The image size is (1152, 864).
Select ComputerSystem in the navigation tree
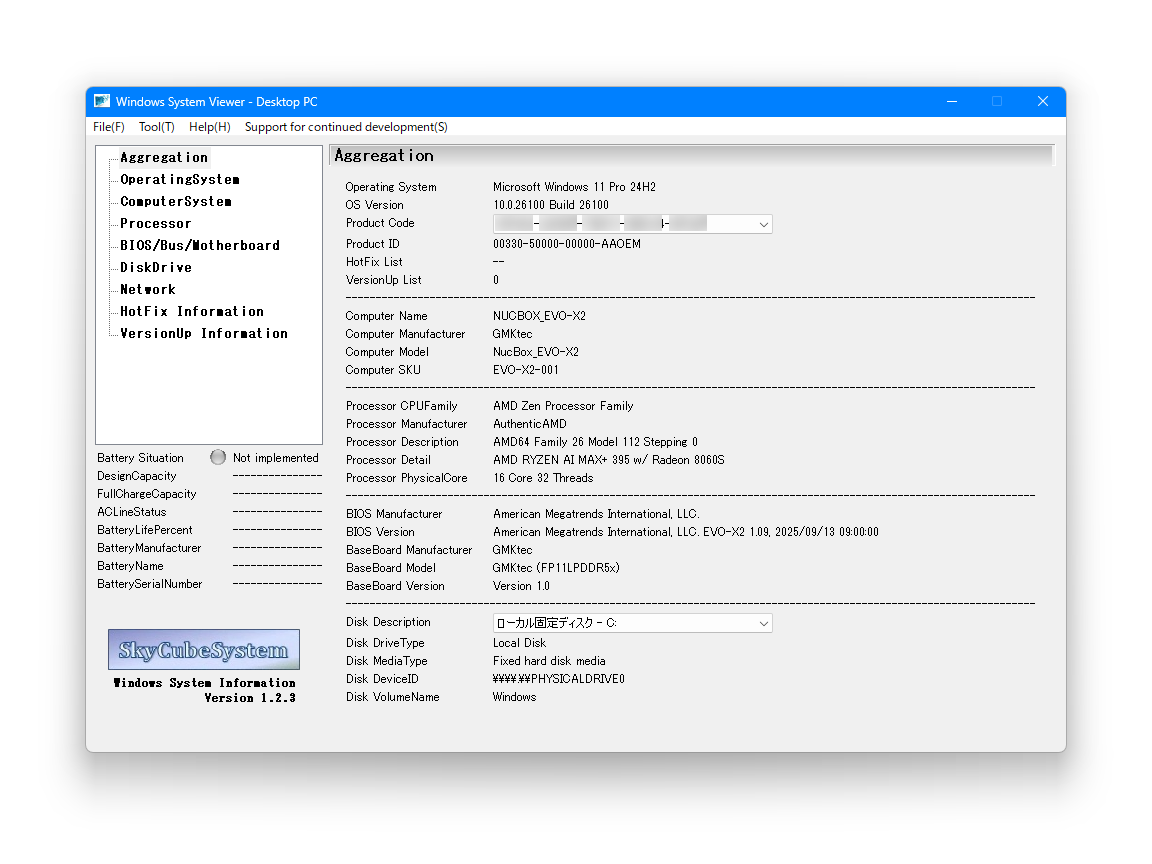tap(175, 201)
